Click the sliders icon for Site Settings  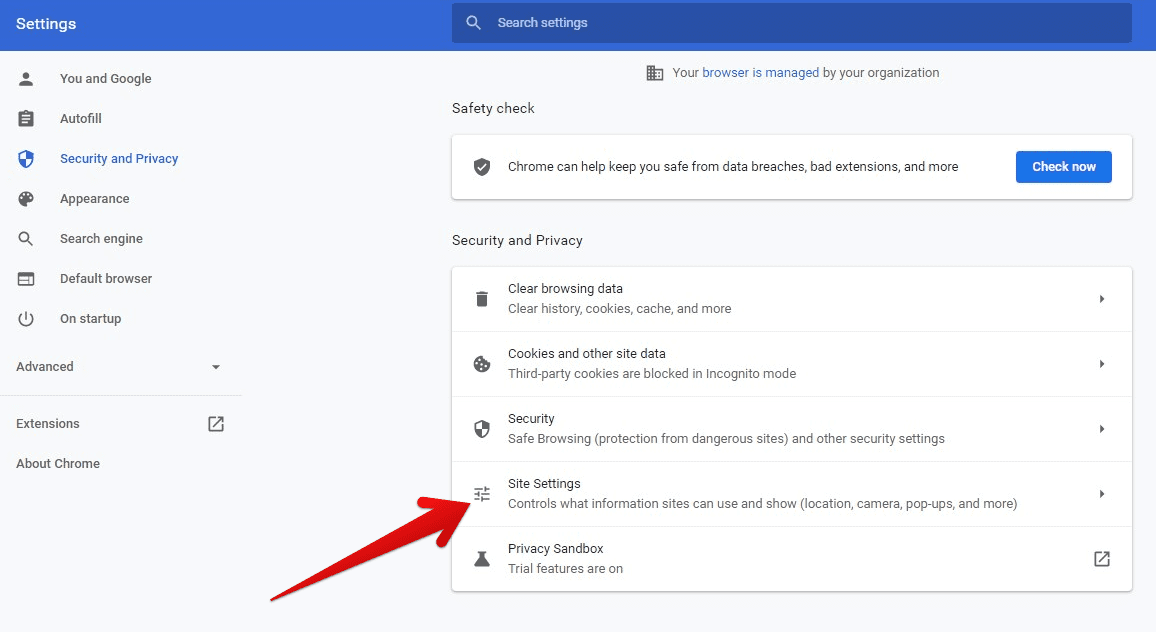coord(481,493)
